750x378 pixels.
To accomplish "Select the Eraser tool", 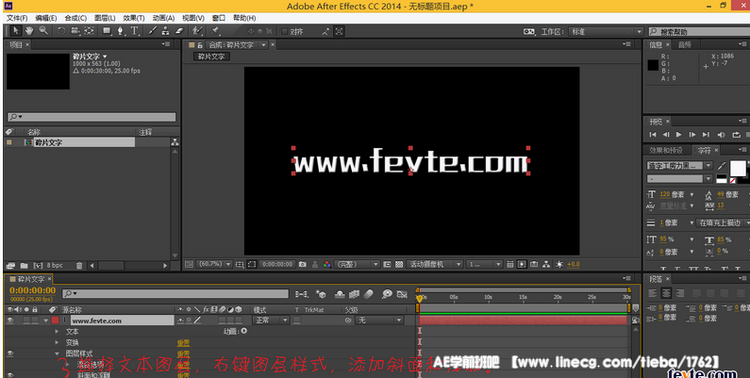I will 179,31.
